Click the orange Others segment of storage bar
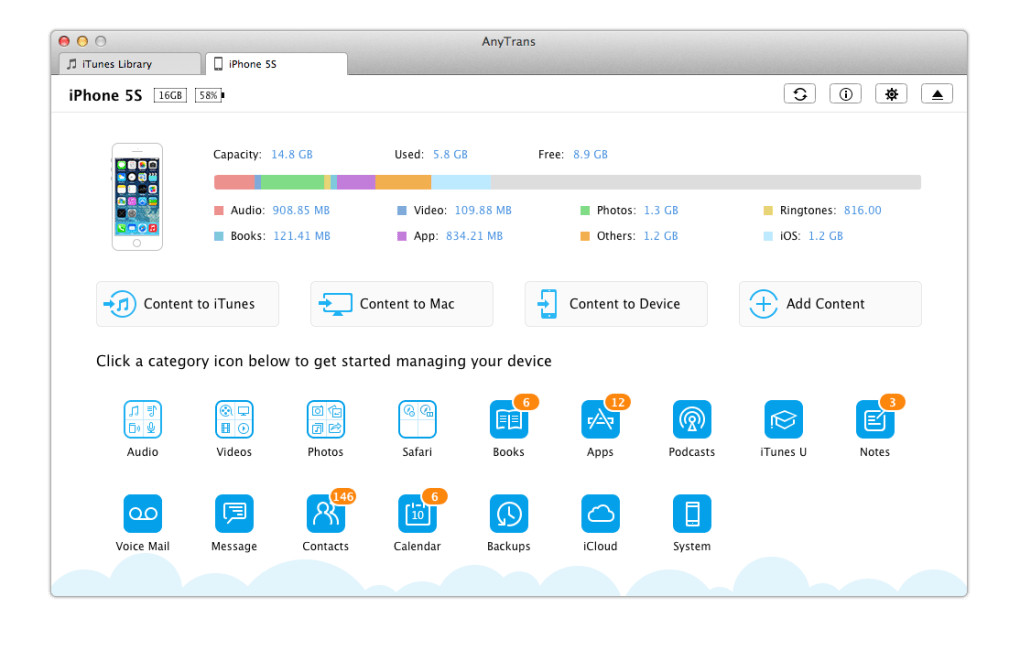Screen dimensions: 1020x672 click(x=403, y=182)
